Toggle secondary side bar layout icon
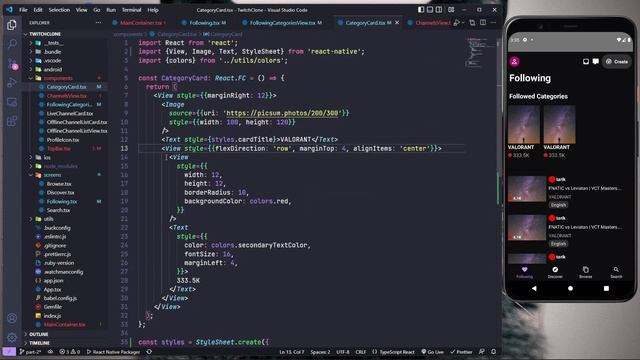Image resolution: width=640 pixels, height=360 pixels. tap(439, 10)
